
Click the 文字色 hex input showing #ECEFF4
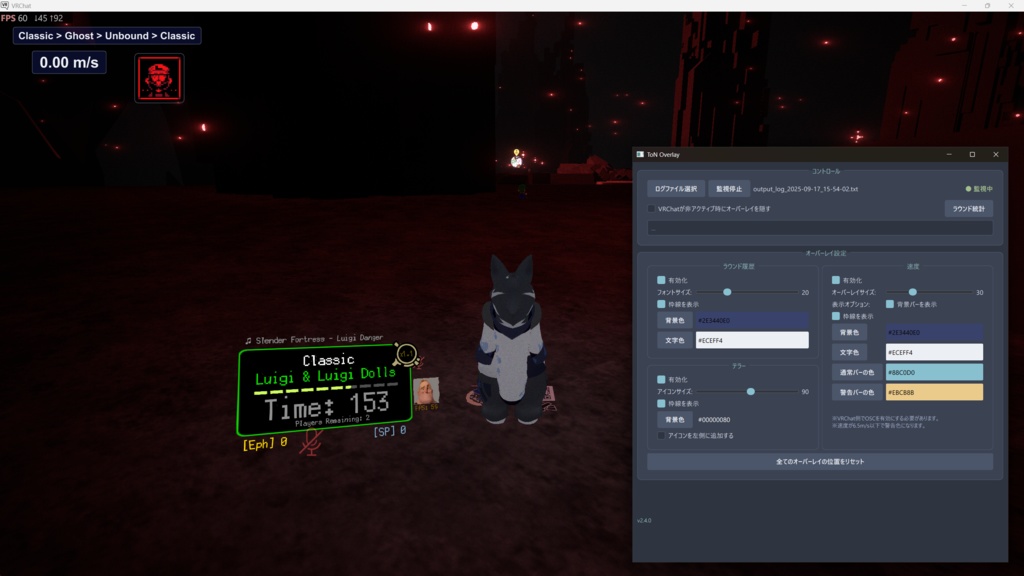(752, 340)
